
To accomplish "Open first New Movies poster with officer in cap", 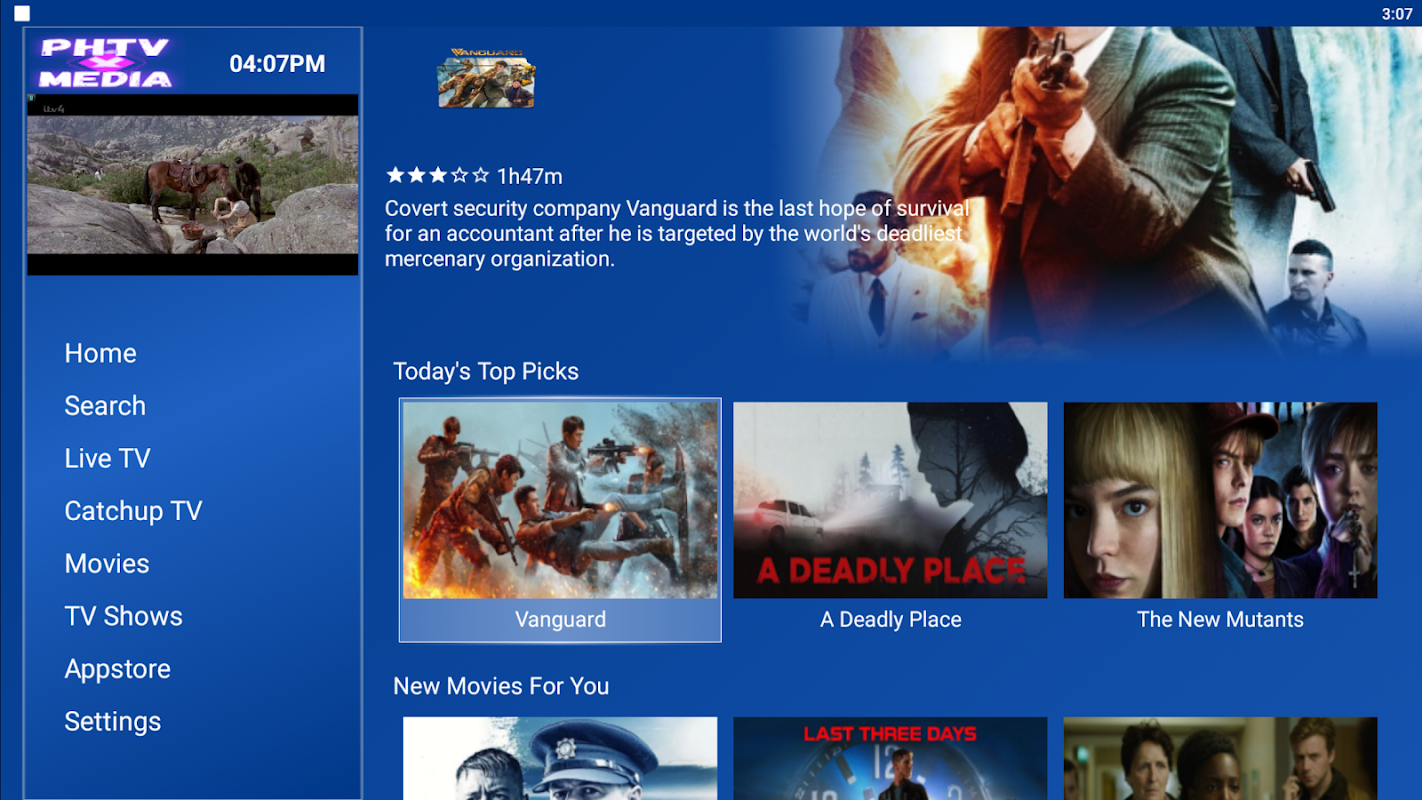I will tap(560, 758).
